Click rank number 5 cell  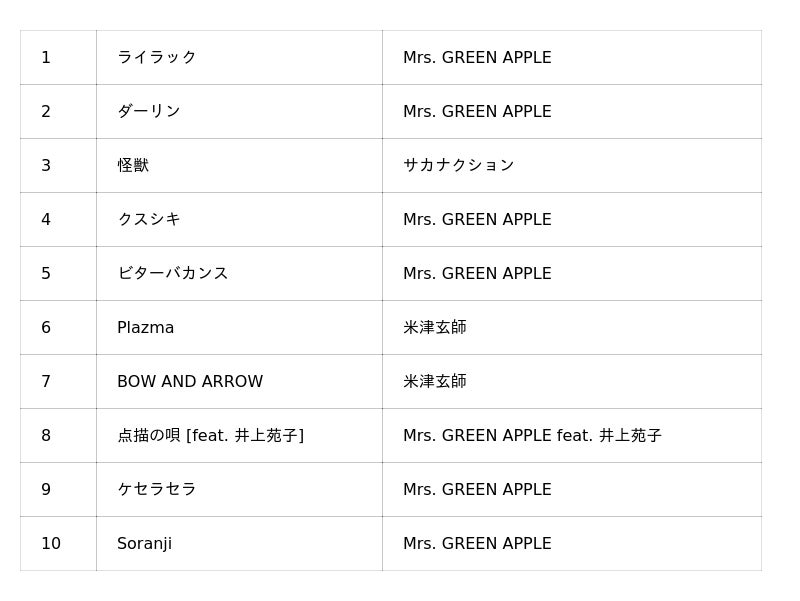pyautogui.click(x=58, y=273)
